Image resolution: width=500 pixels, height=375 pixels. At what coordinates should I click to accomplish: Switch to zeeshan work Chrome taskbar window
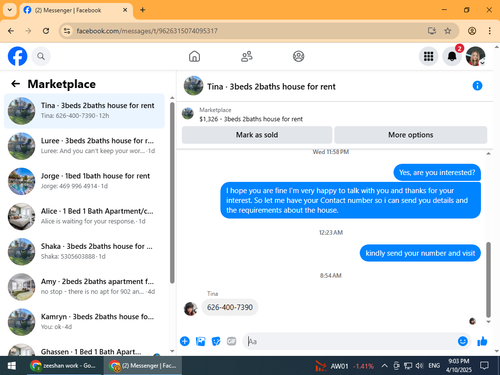63,366
